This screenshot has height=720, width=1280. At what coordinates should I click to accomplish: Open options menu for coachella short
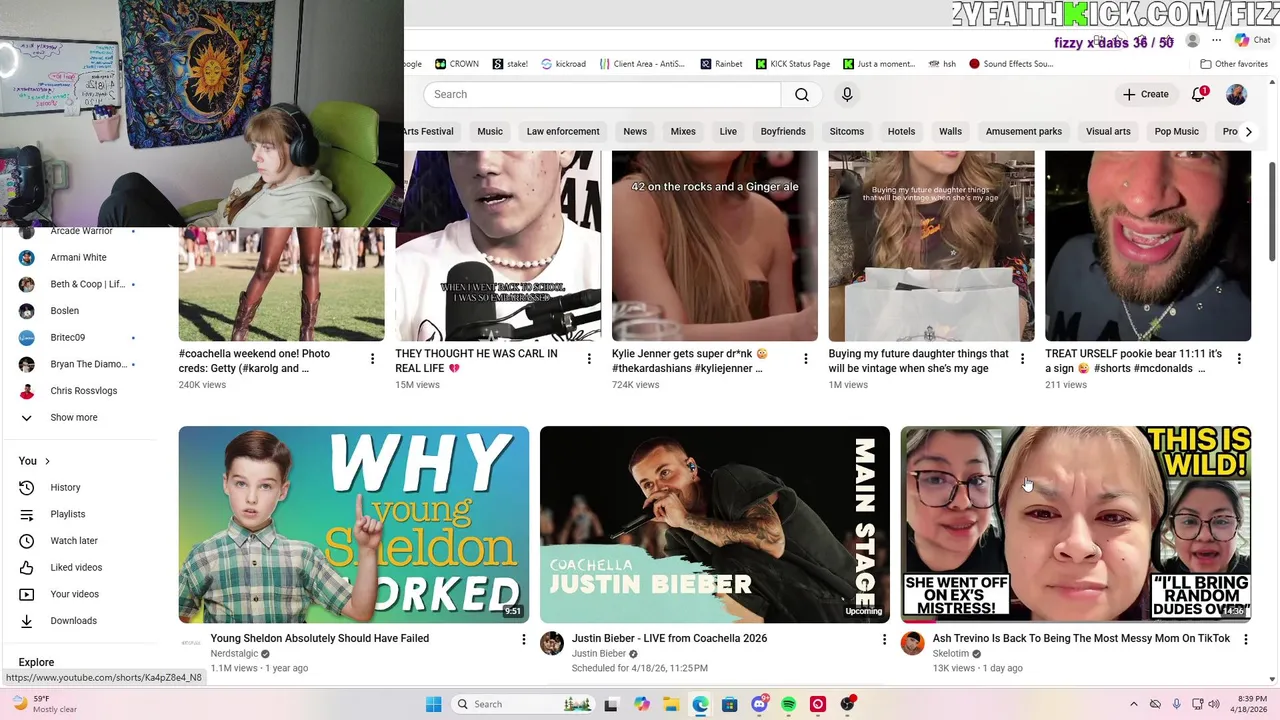(x=373, y=359)
